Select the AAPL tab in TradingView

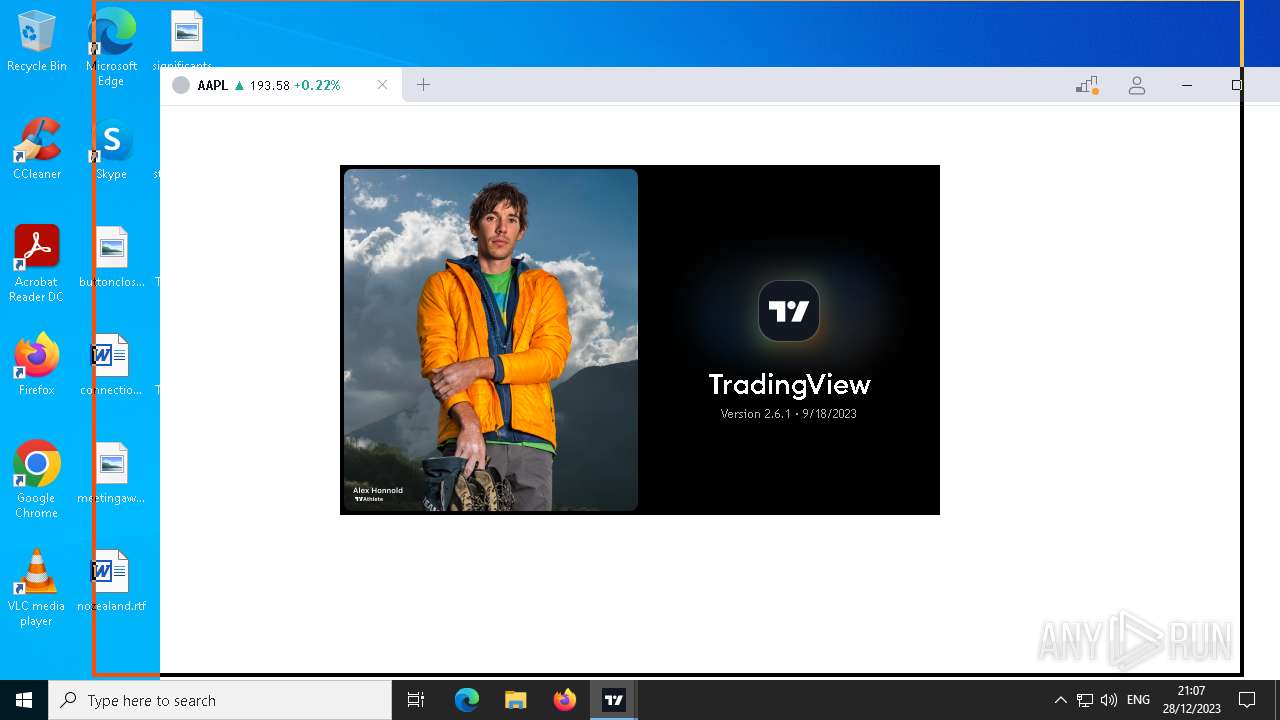coord(281,85)
